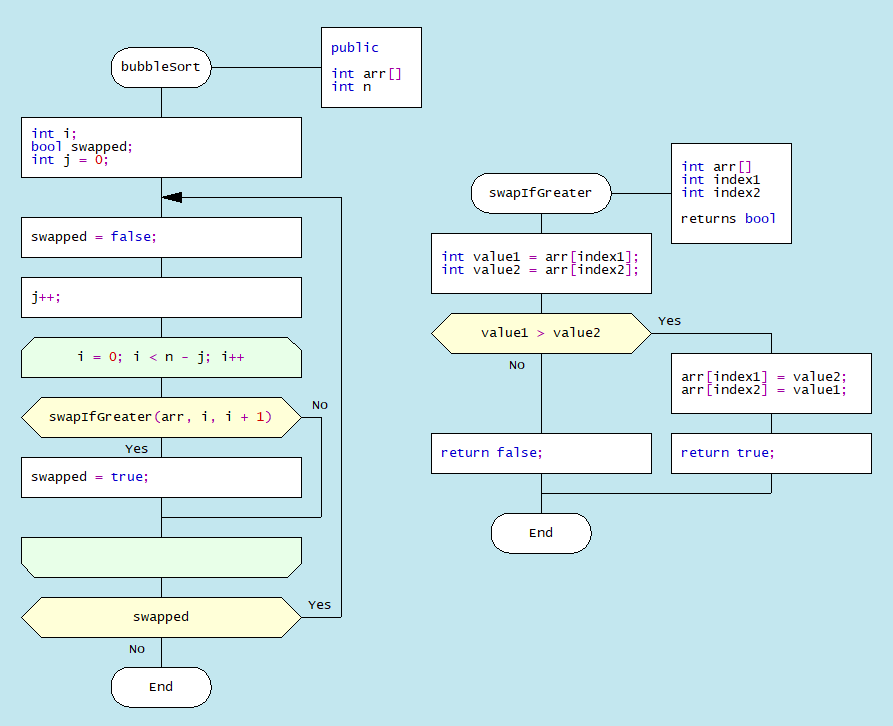Click the End terminator of the swapIfGreater diagram

(x=541, y=533)
